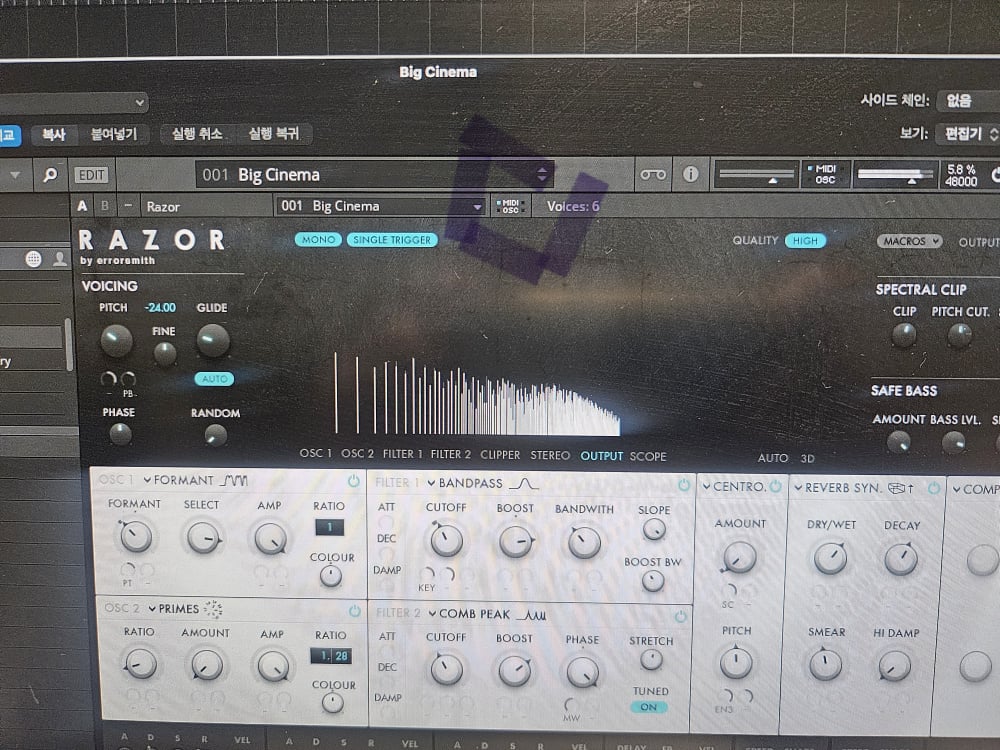Click the Pitch Cut knob

[x=960, y=335]
